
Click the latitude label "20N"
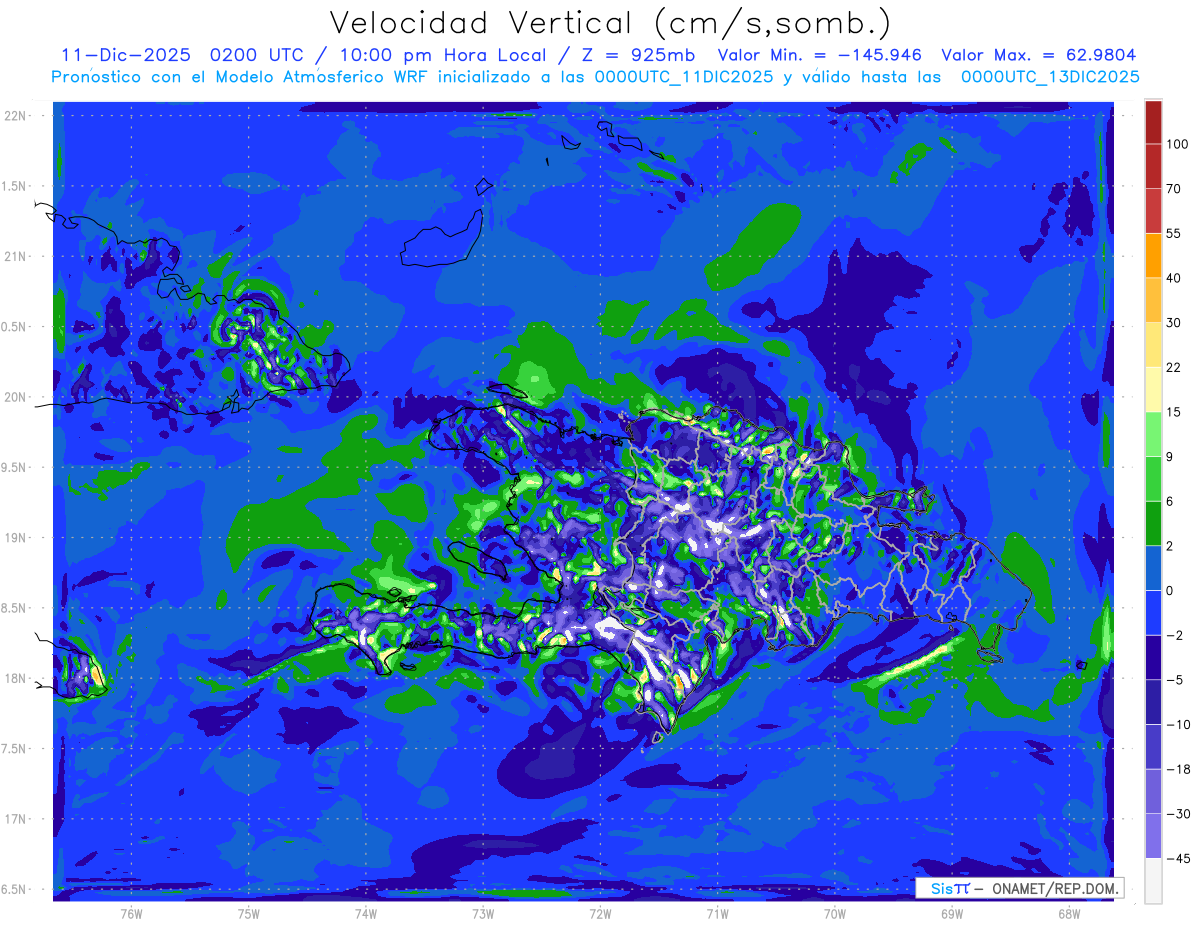point(15,397)
